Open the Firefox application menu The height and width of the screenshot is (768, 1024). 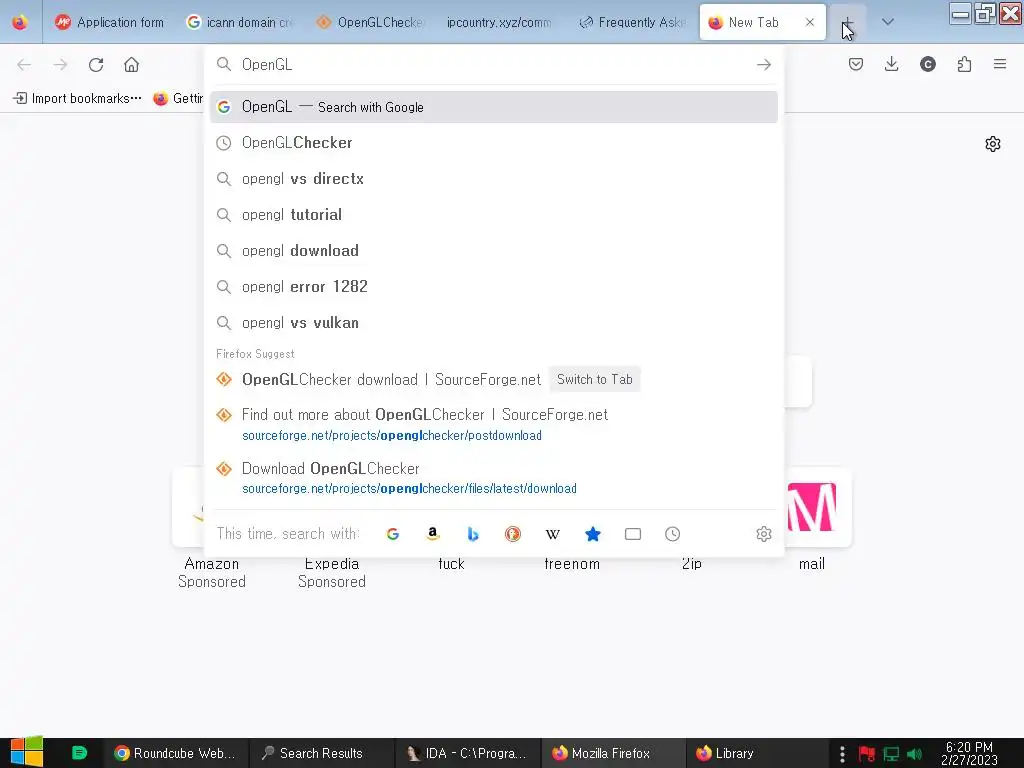[1000, 64]
